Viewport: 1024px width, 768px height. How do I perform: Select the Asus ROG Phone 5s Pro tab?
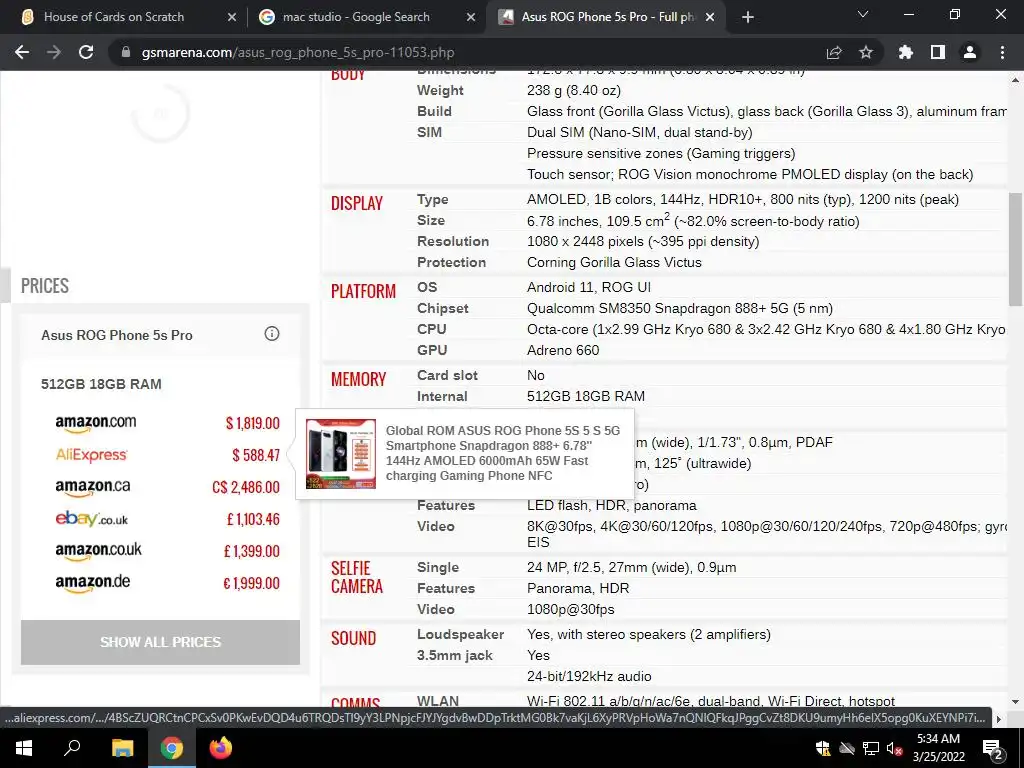coord(605,17)
